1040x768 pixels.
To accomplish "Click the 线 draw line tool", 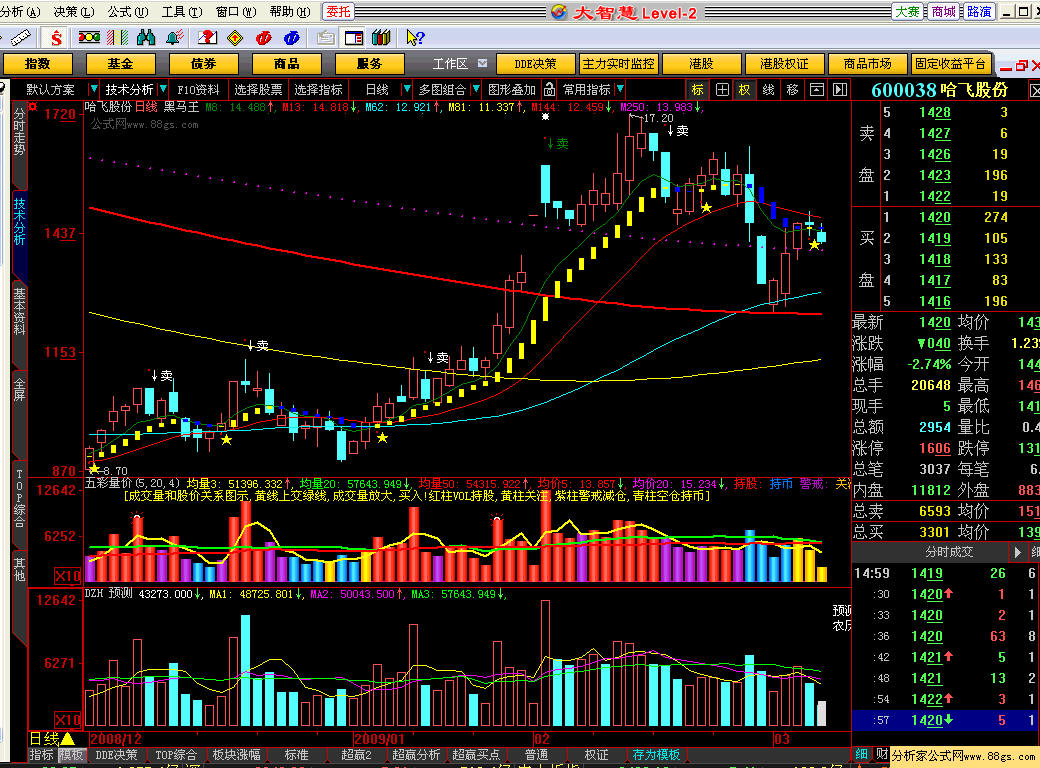I will point(768,90).
